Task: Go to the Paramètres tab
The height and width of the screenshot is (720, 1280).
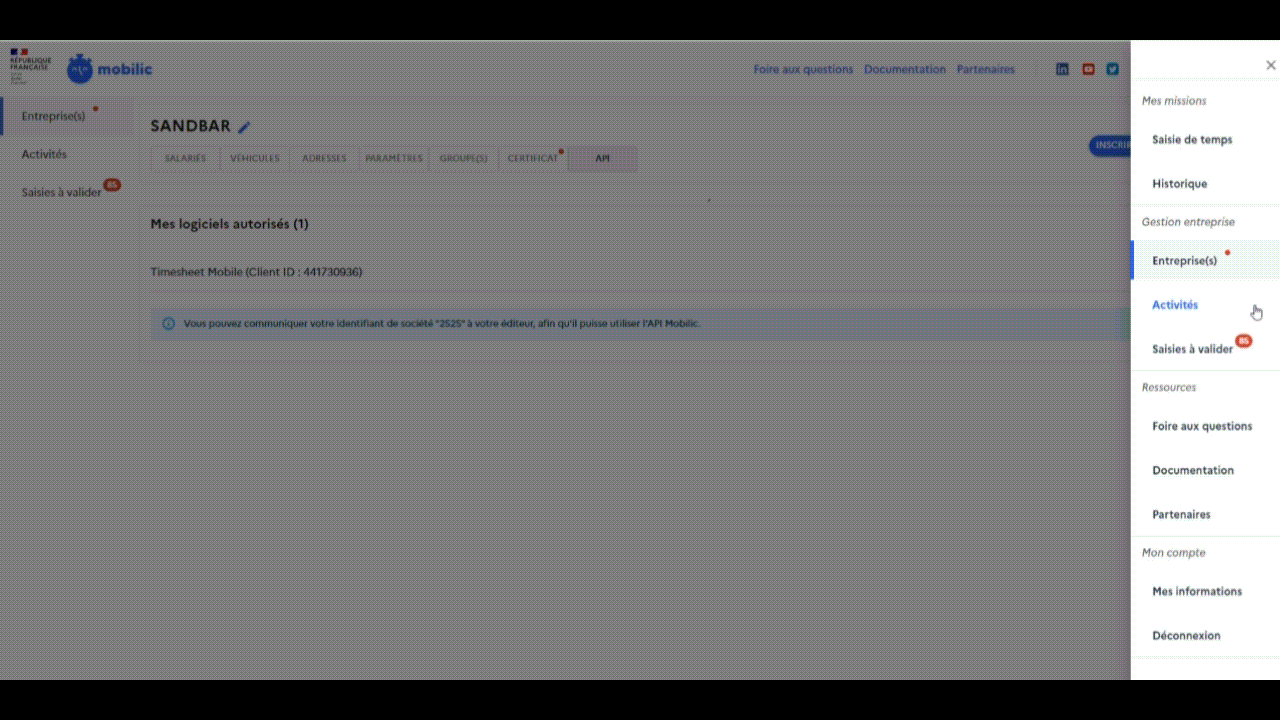Action: pyautogui.click(x=393, y=158)
